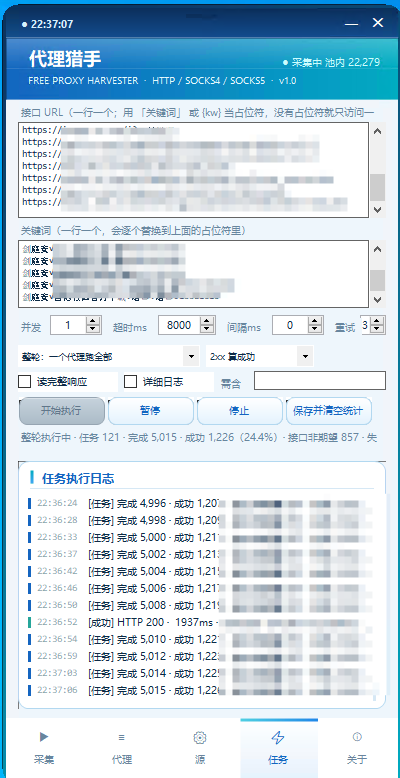Viewport: 400px width, 778px height.
Task: Increase 间隔ms value with up arrow
Action: pos(315,322)
